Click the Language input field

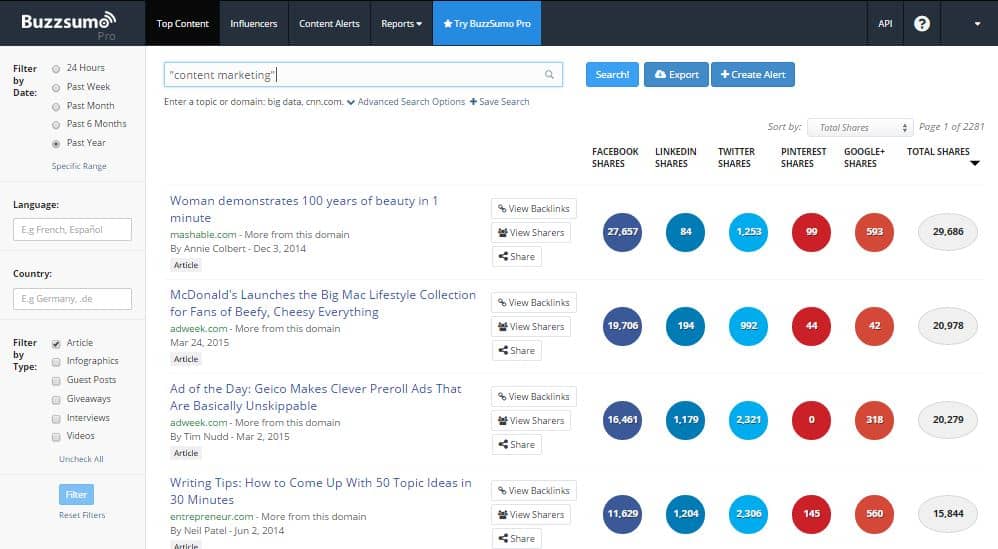[73, 230]
